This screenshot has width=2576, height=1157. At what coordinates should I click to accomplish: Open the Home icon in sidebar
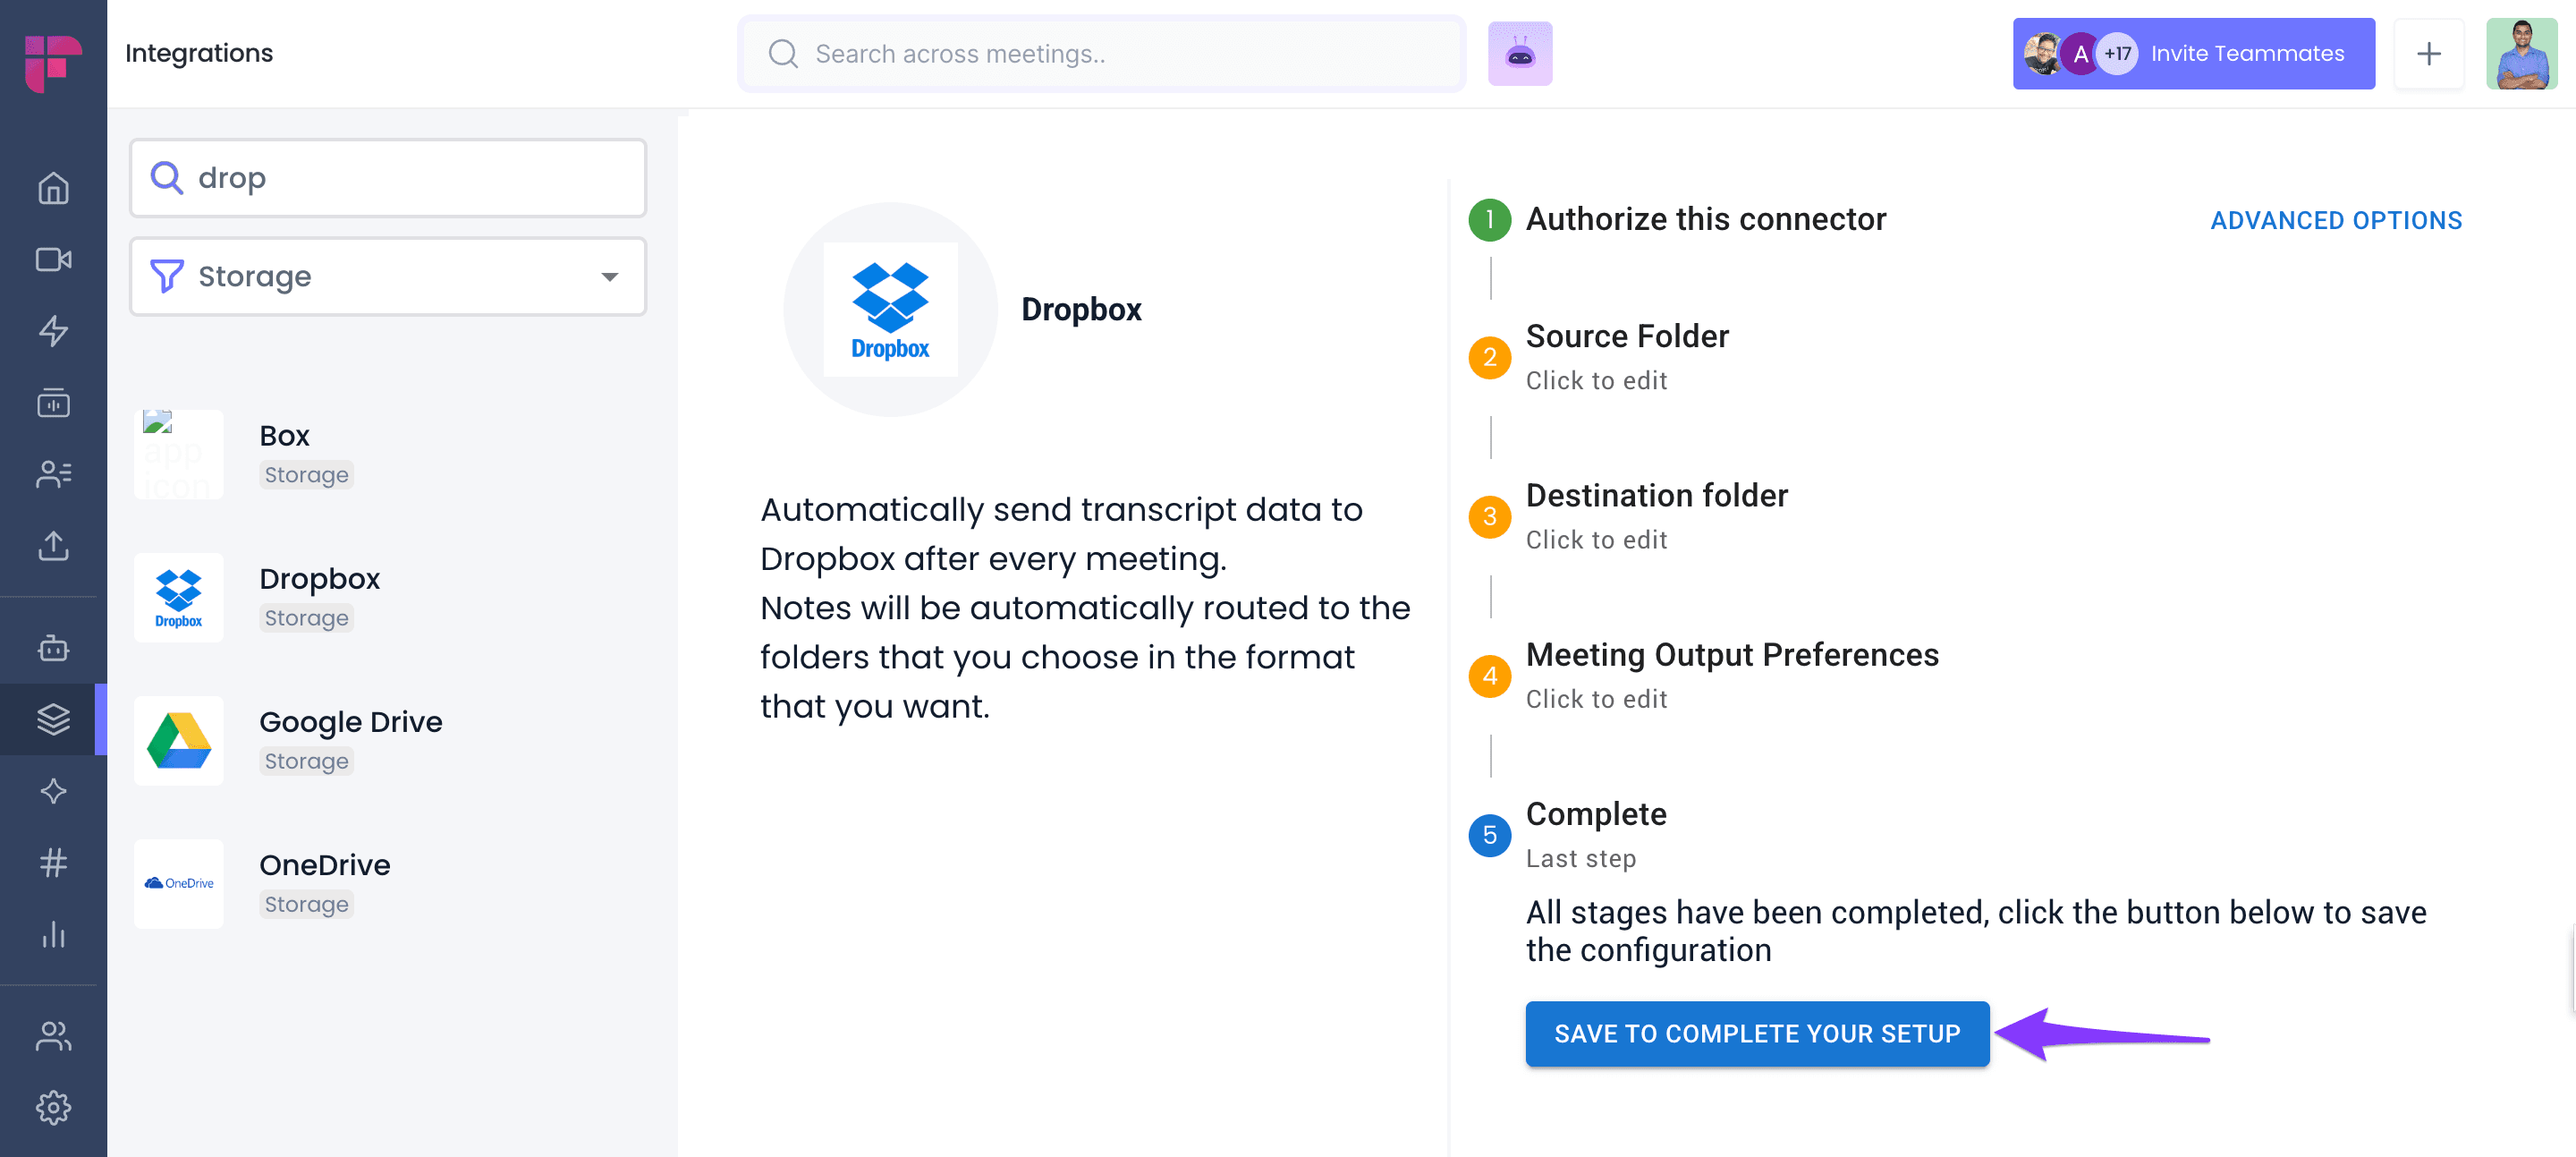click(x=53, y=188)
